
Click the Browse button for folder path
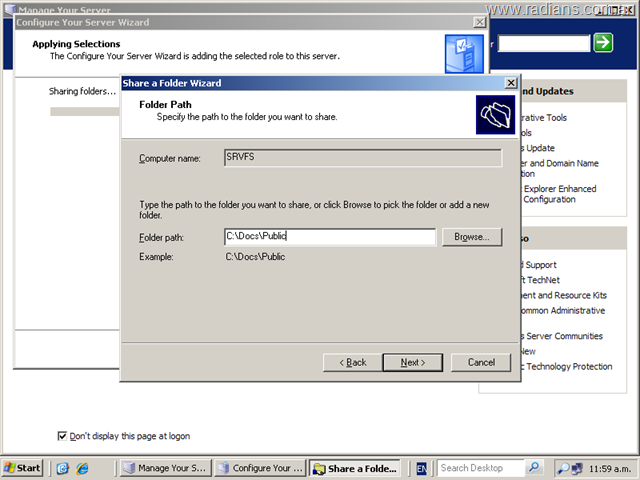click(x=471, y=237)
